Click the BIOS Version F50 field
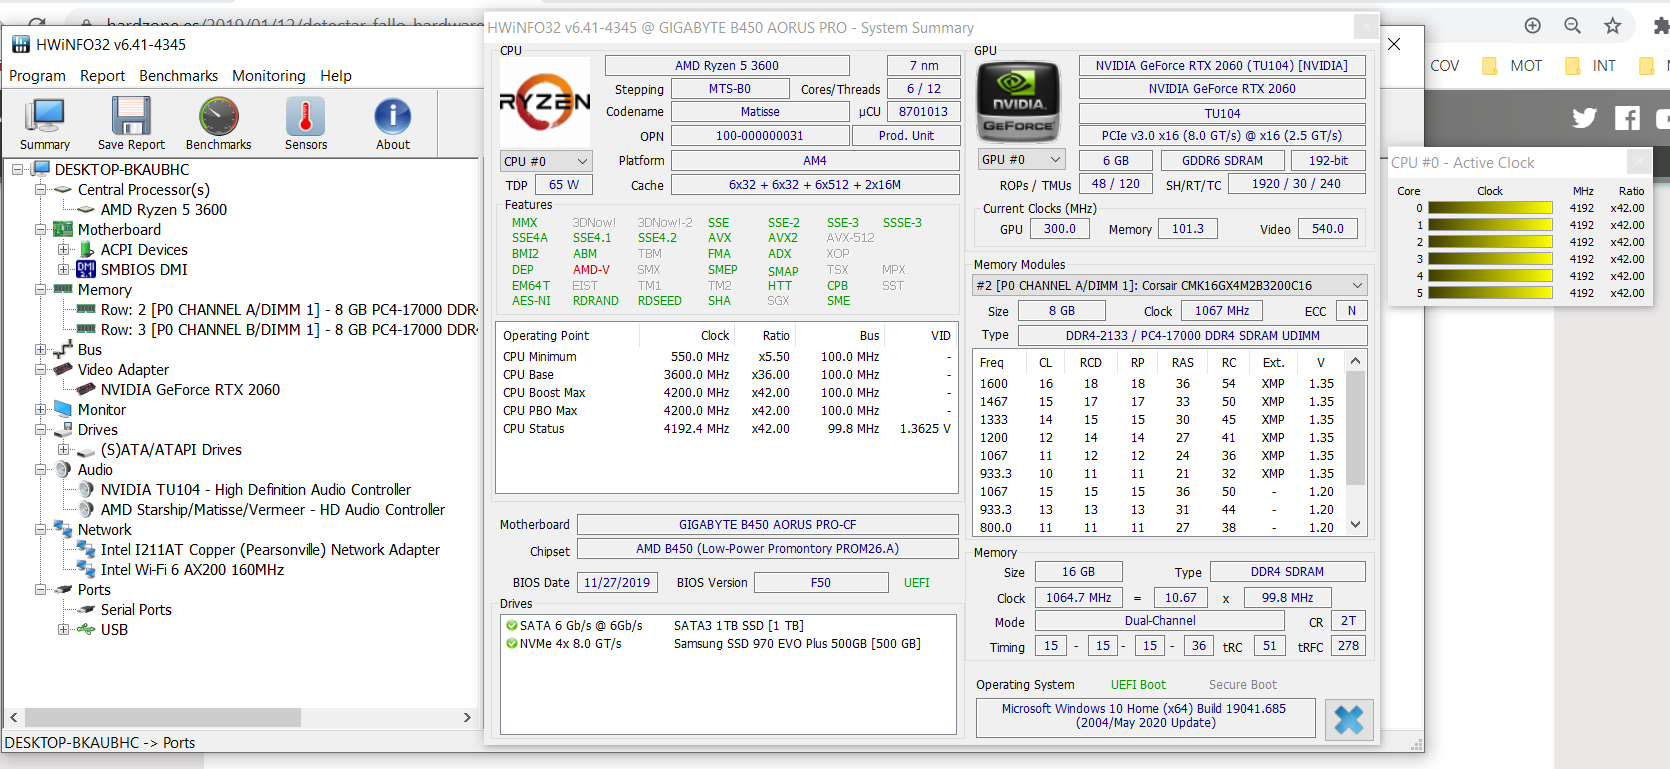Image resolution: width=1670 pixels, height=769 pixels. [x=821, y=583]
